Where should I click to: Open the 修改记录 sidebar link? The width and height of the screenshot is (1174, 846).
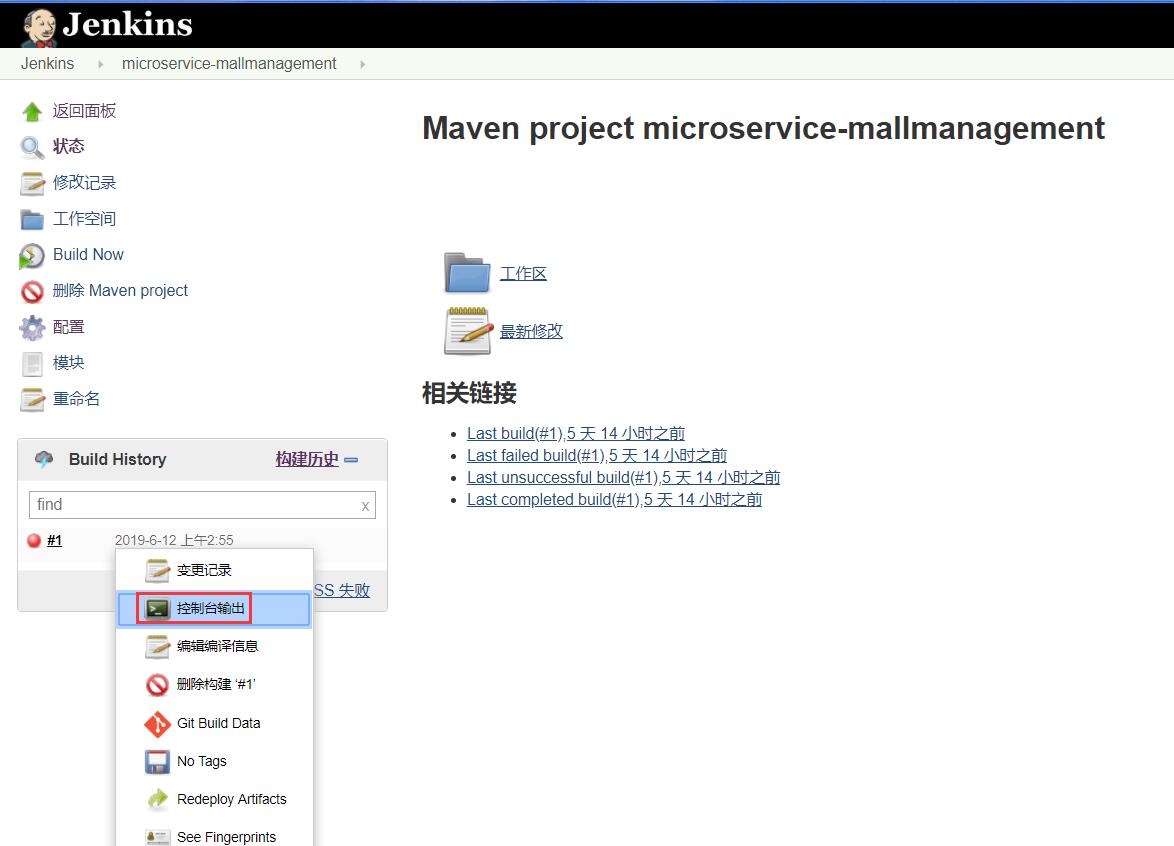point(85,183)
